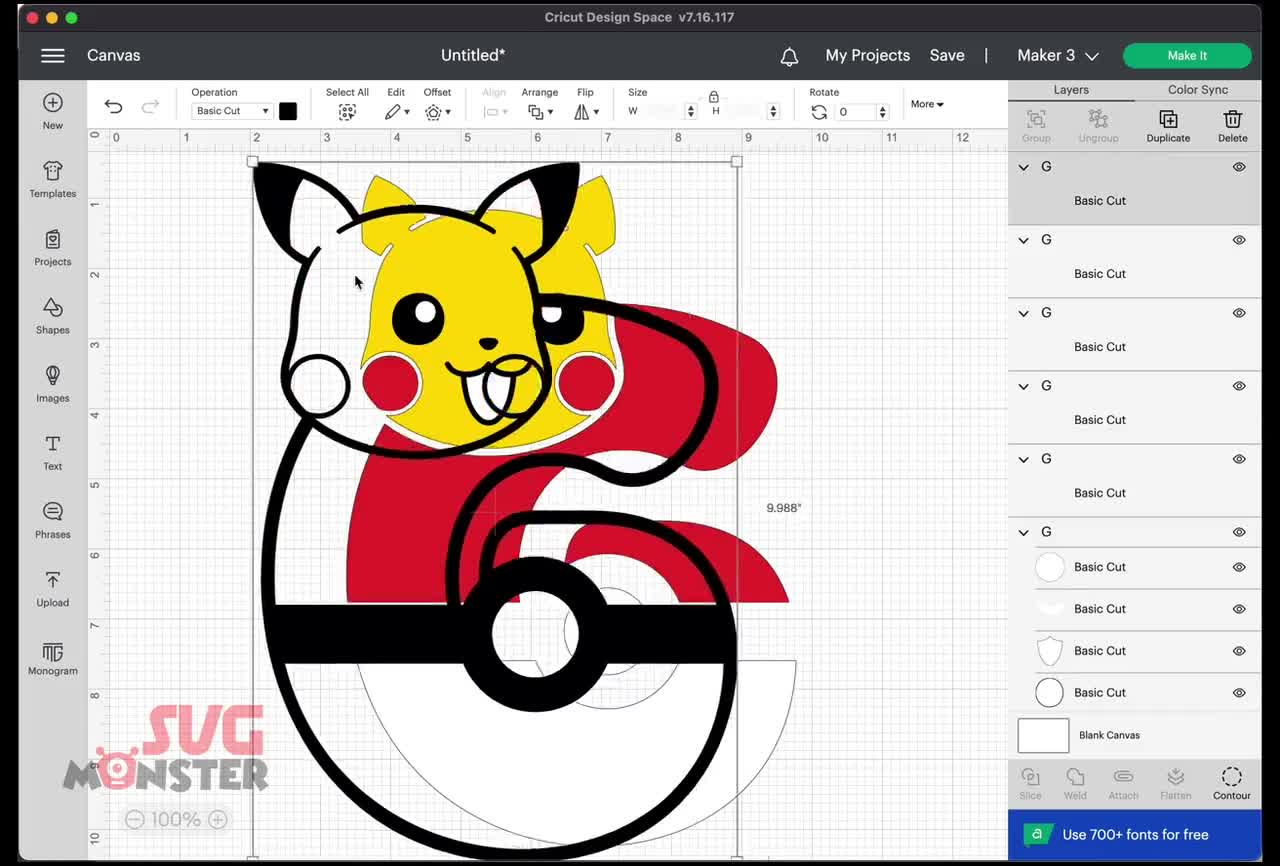Open Use 700+ fonts for free
The height and width of the screenshot is (866, 1280).
point(1133,834)
